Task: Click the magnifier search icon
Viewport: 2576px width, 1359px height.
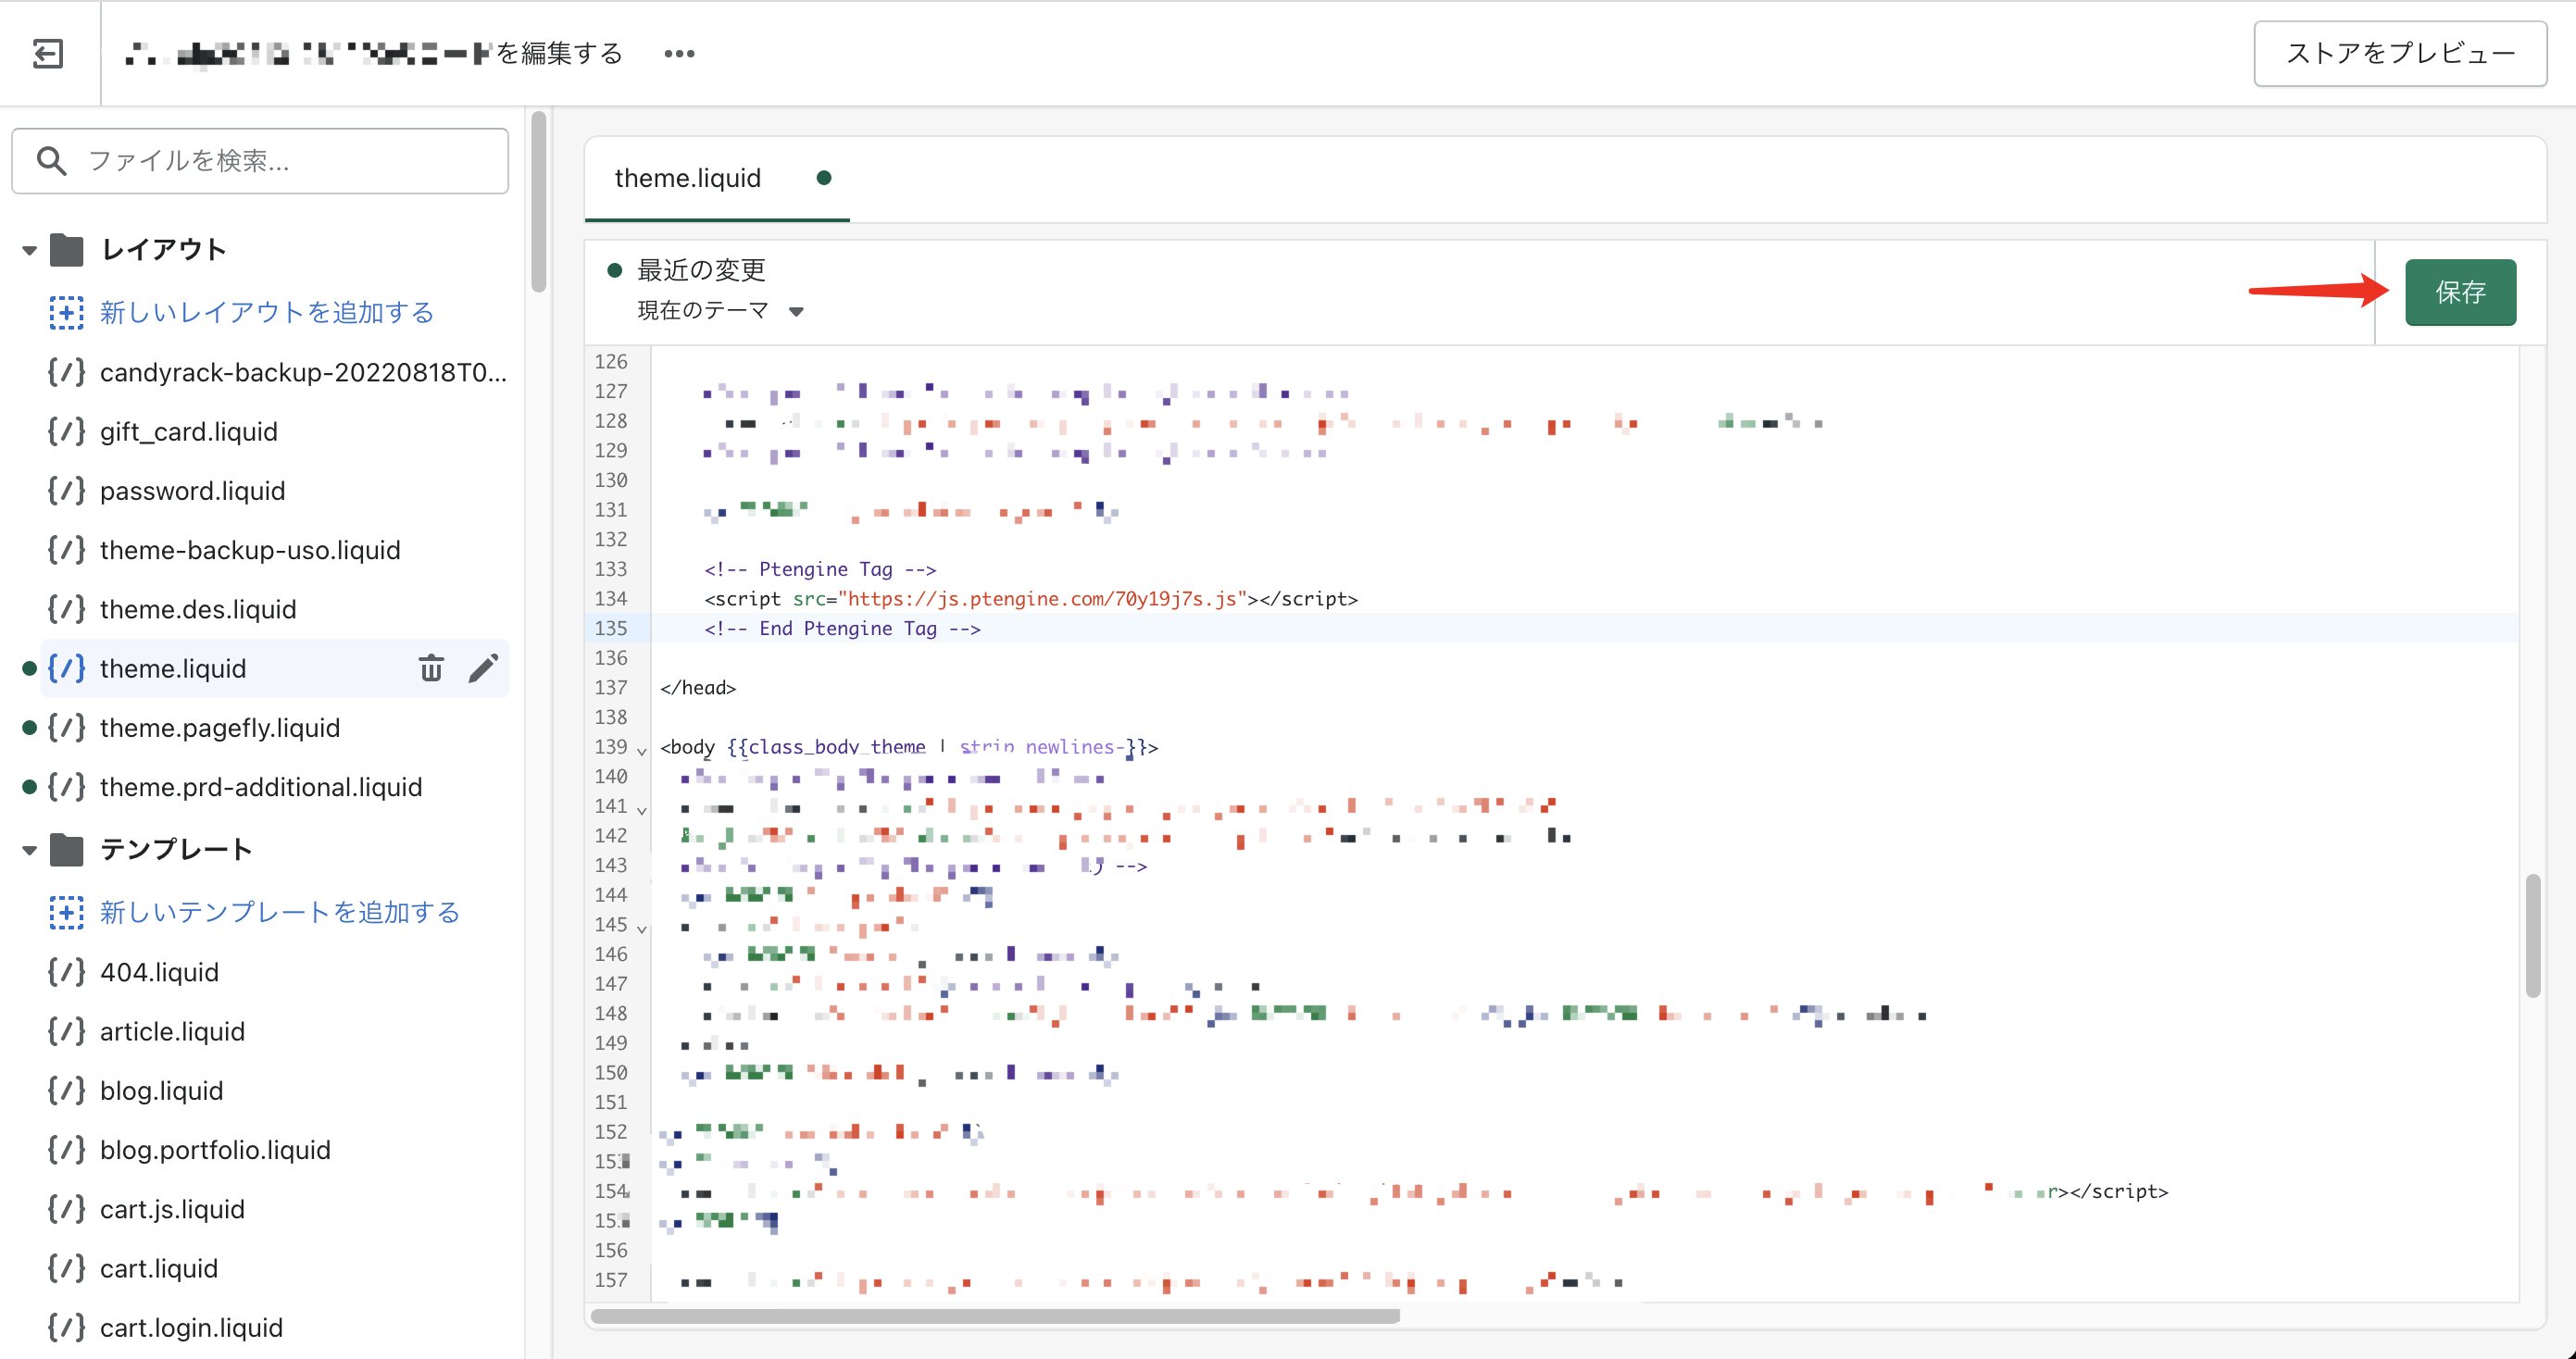Action: tap(51, 160)
